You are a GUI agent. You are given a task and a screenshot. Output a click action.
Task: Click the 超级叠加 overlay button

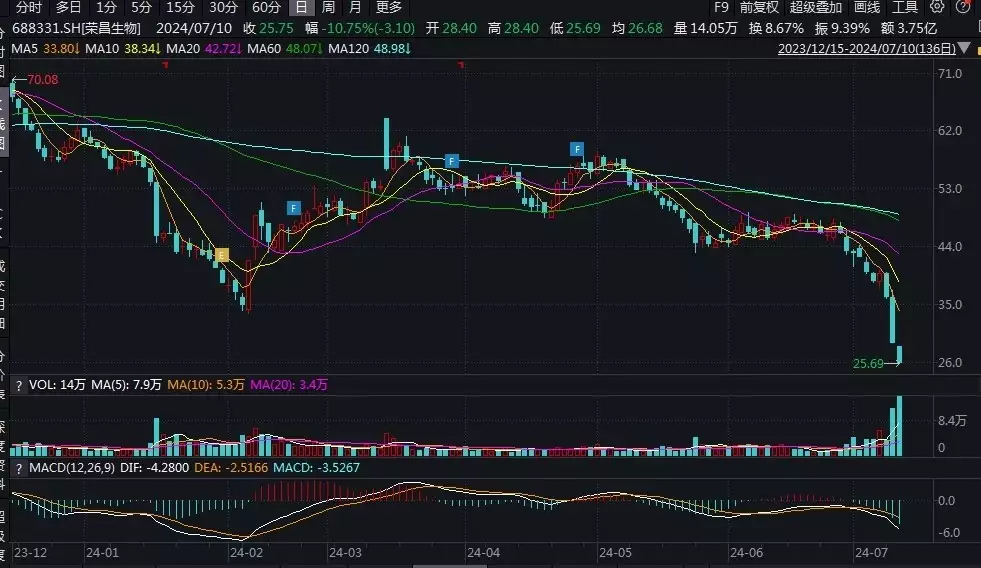(816, 8)
